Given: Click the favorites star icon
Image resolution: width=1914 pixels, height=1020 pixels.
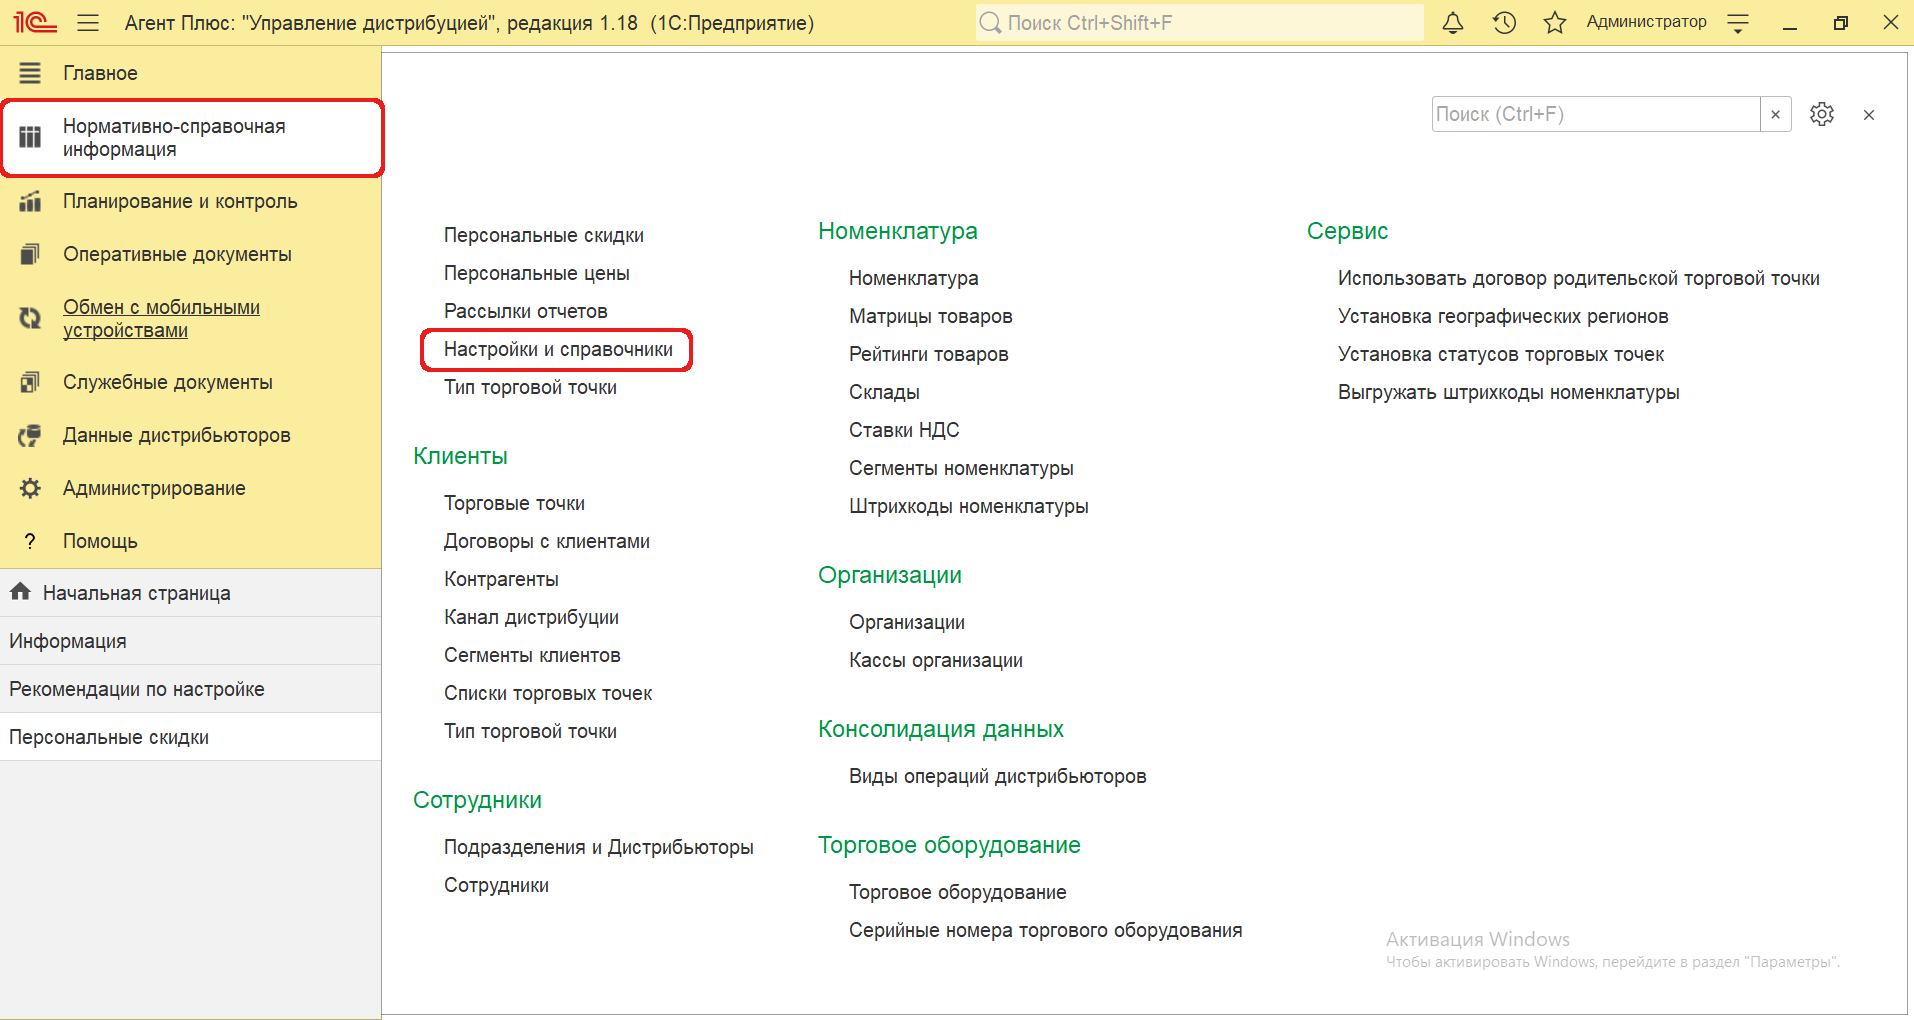Looking at the screenshot, I should coord(1554,23).
